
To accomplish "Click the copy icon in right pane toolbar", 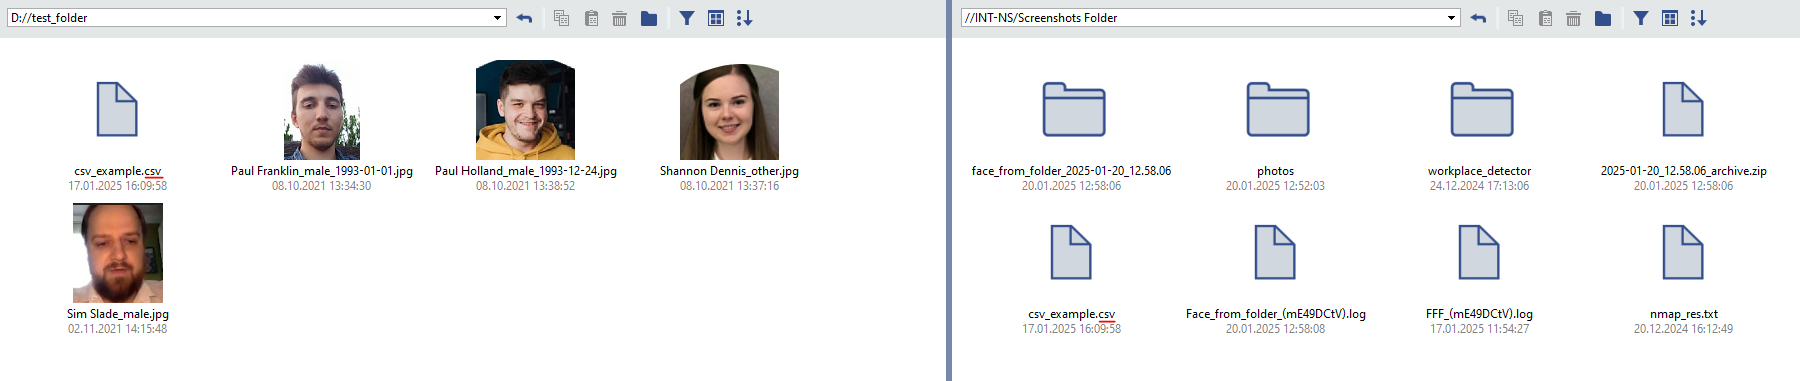I will click(1515, 18).
